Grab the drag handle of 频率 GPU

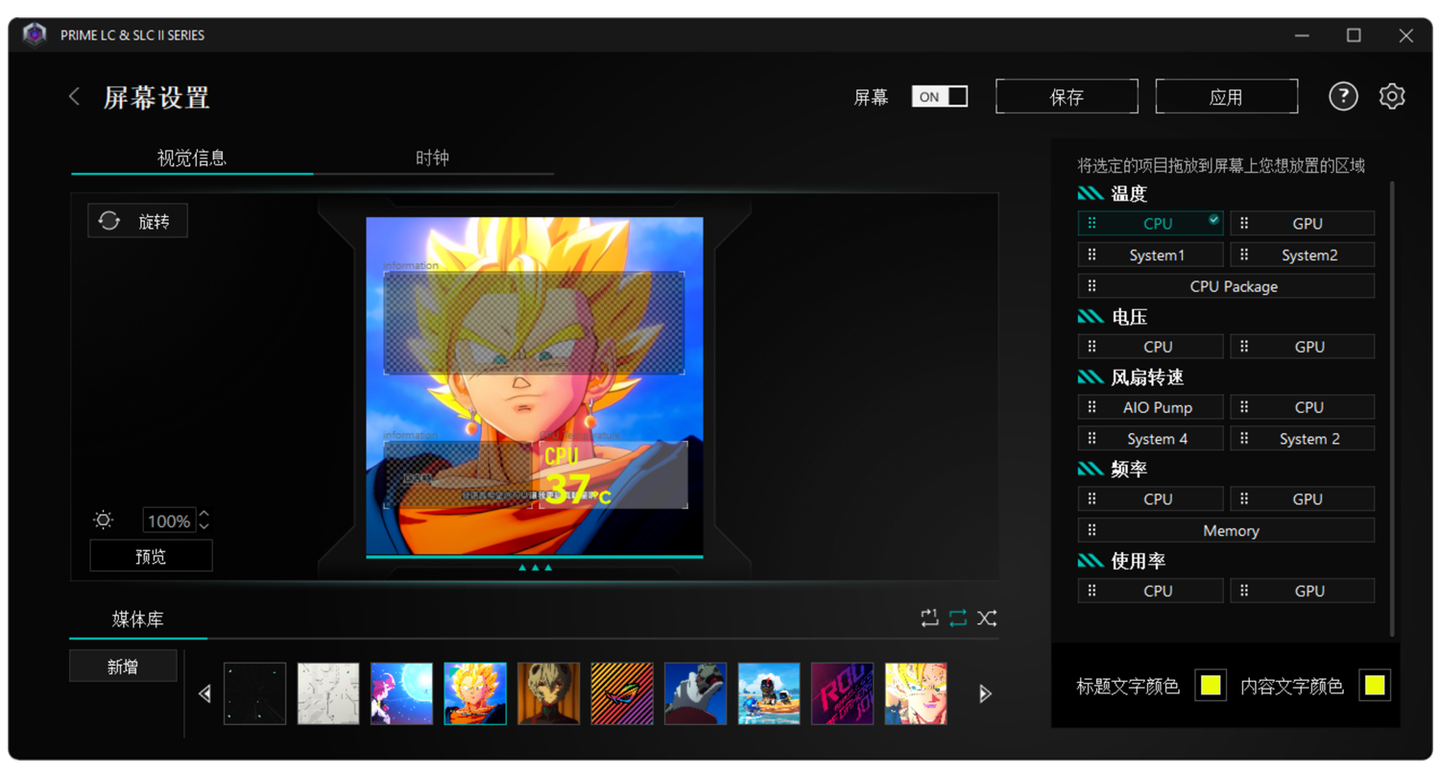click(1244, 499)
